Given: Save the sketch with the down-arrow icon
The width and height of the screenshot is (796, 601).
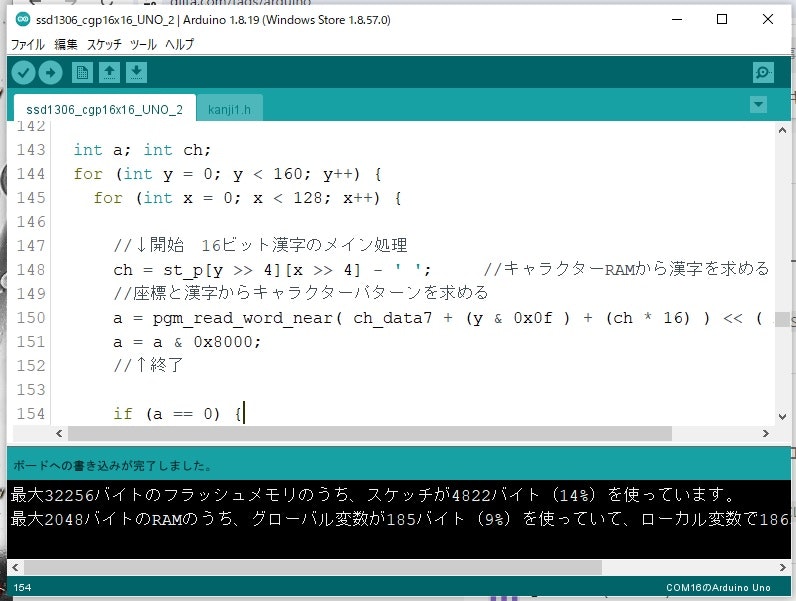Looking at the screenshot, I should coord(136,73).
